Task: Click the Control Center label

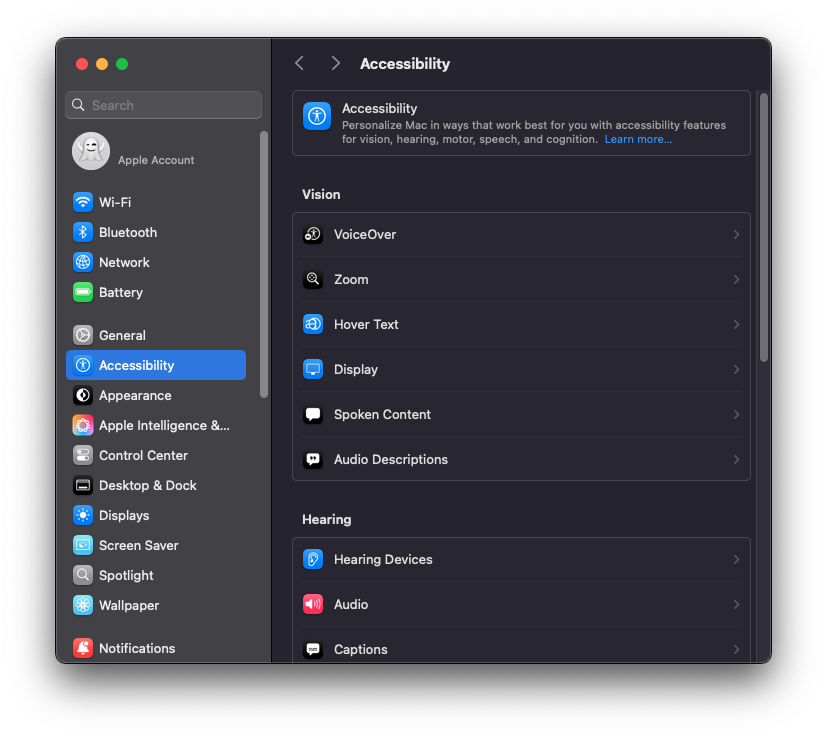Action: [x=143, y=455]
